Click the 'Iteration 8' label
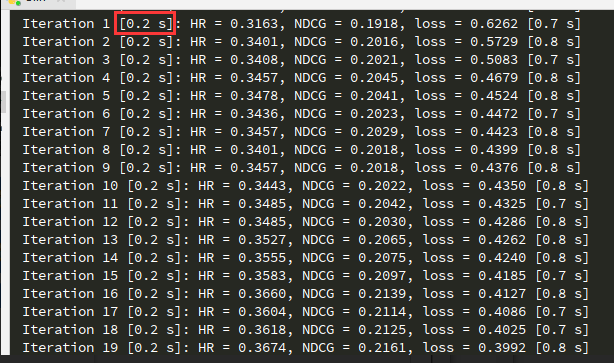Image resolution: width=614 pixels, height=363 pixels. click(66, 150)
